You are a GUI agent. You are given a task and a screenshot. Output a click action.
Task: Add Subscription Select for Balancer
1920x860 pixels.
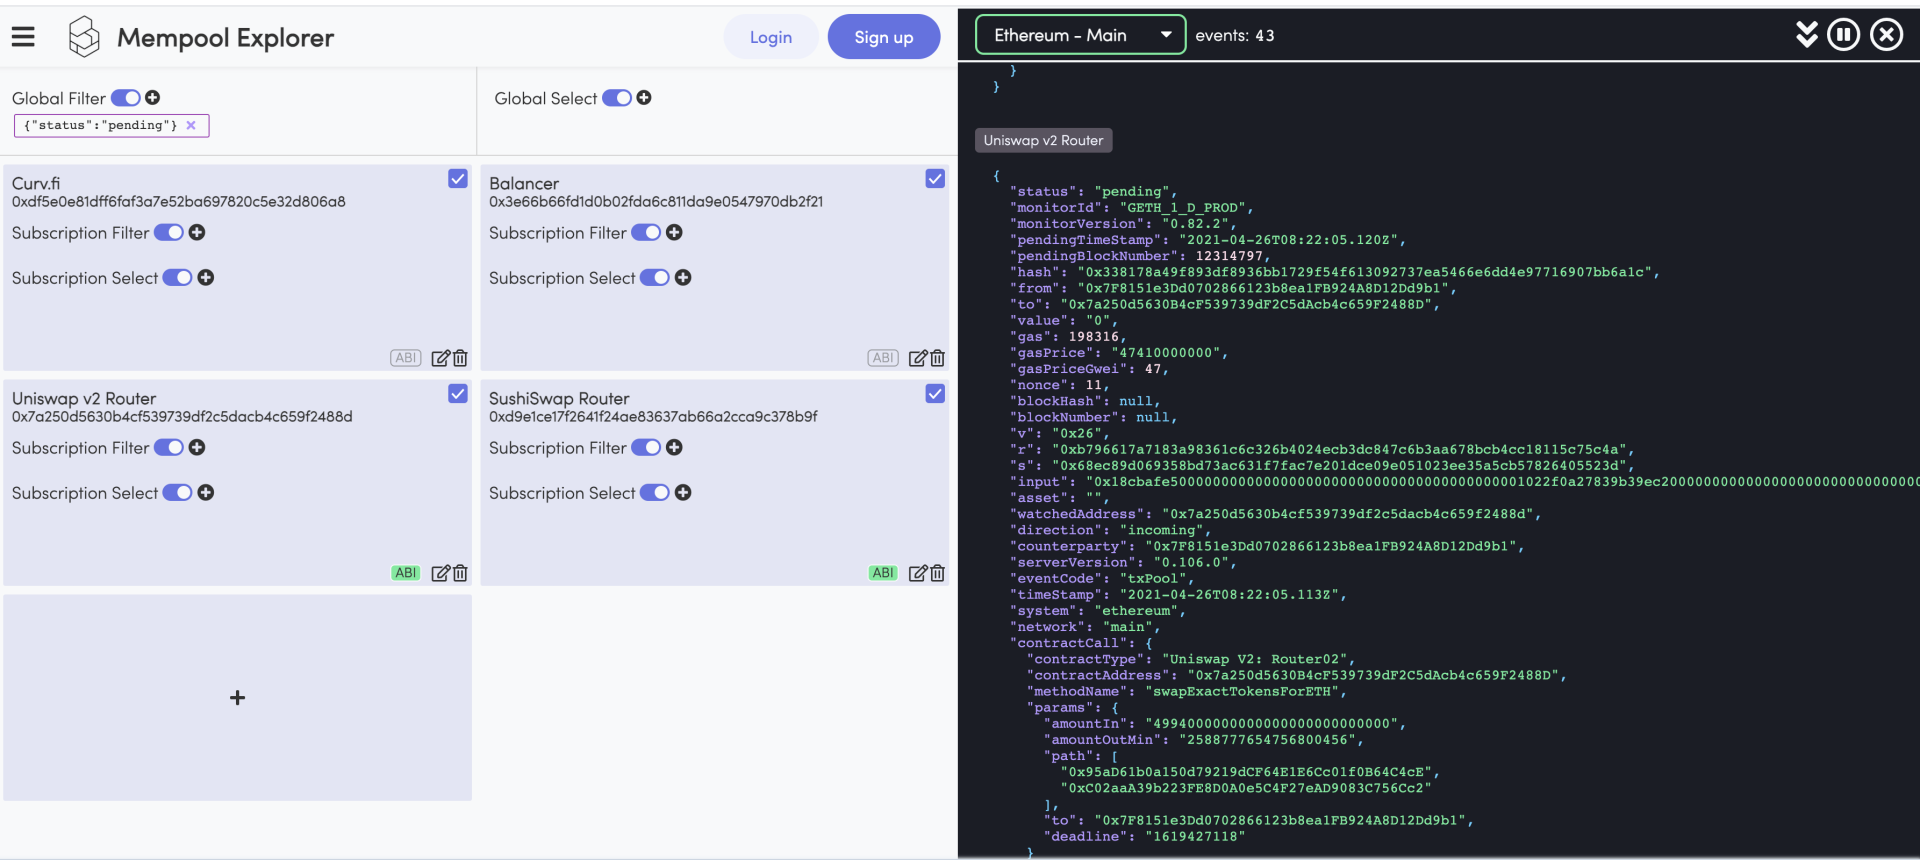click(683, 278)
